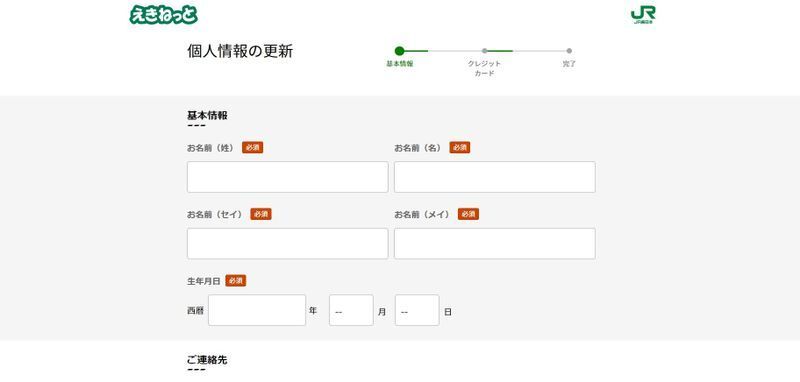800x382 pixels.
Task: Select the クレジットカード progress step
Action: point(484,62)
